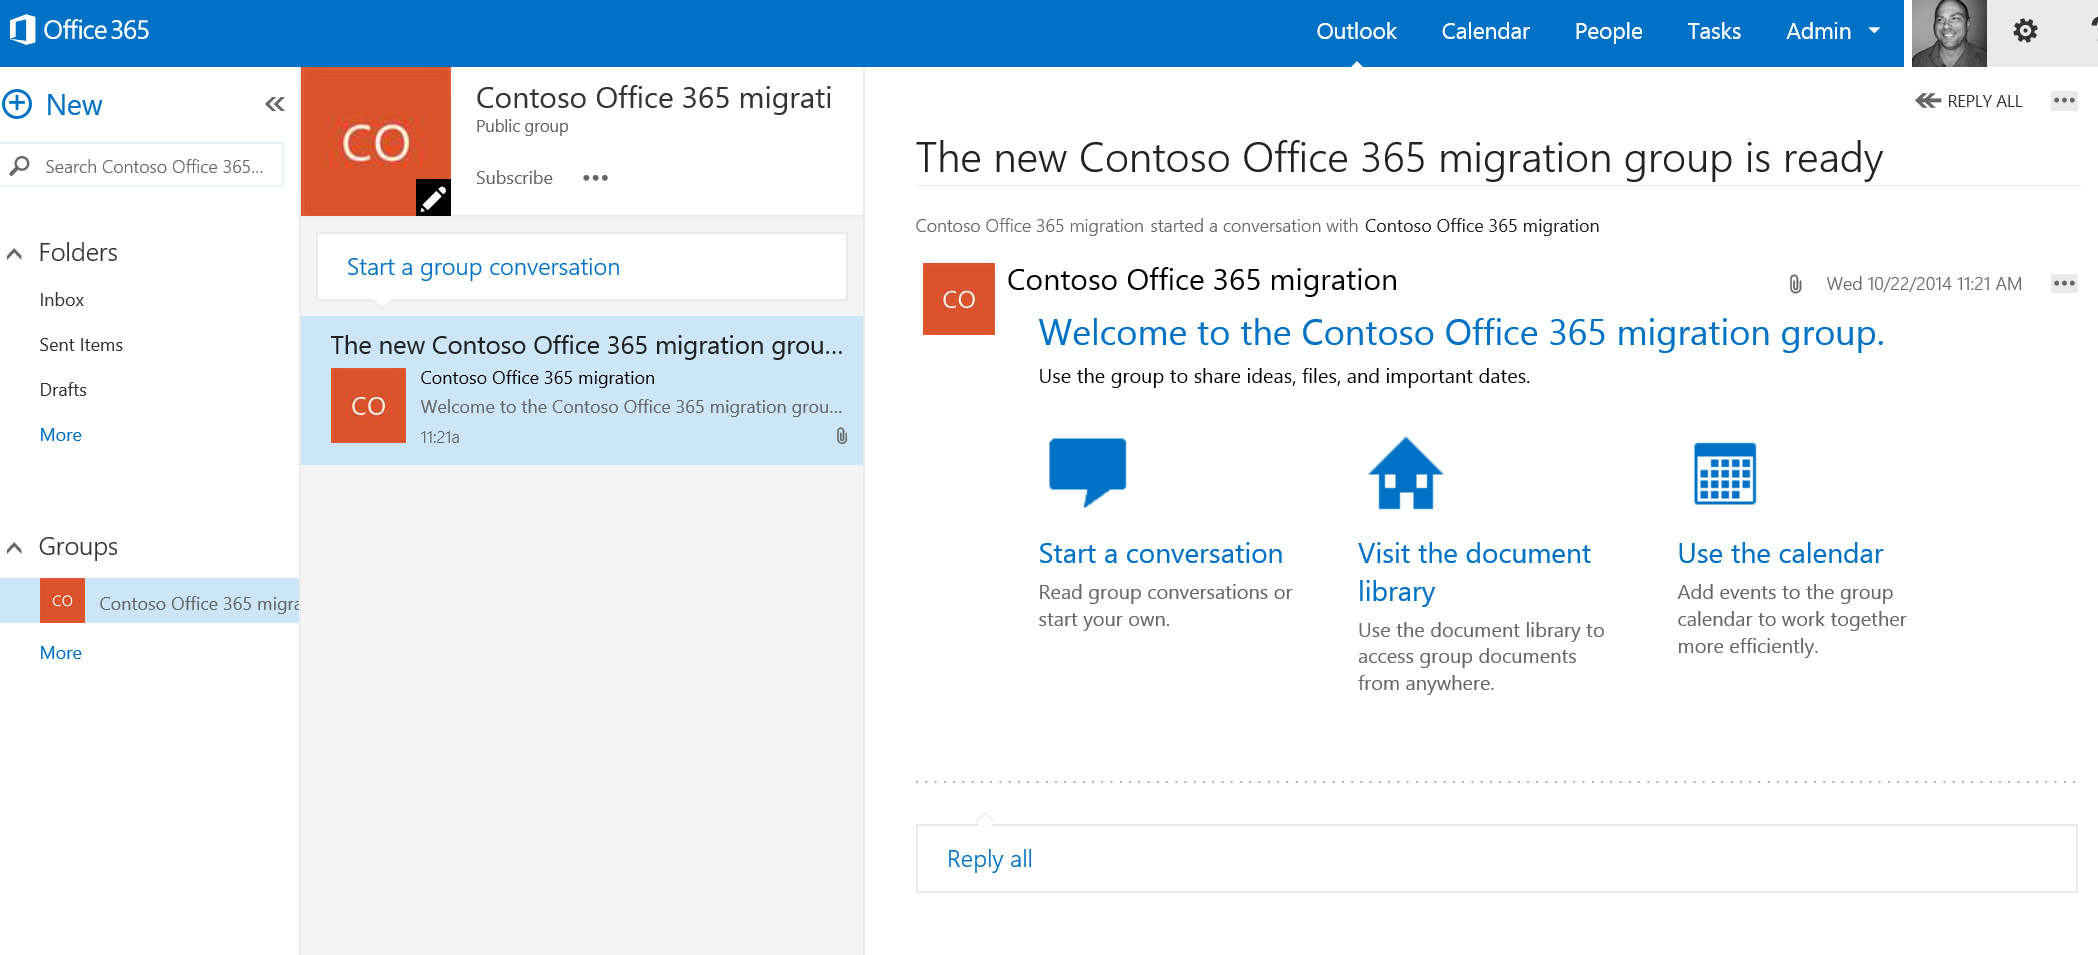The width and height of the screenshot is (2098, 955).
Task: Open Calendar from top navigation
Action: 1485,31
